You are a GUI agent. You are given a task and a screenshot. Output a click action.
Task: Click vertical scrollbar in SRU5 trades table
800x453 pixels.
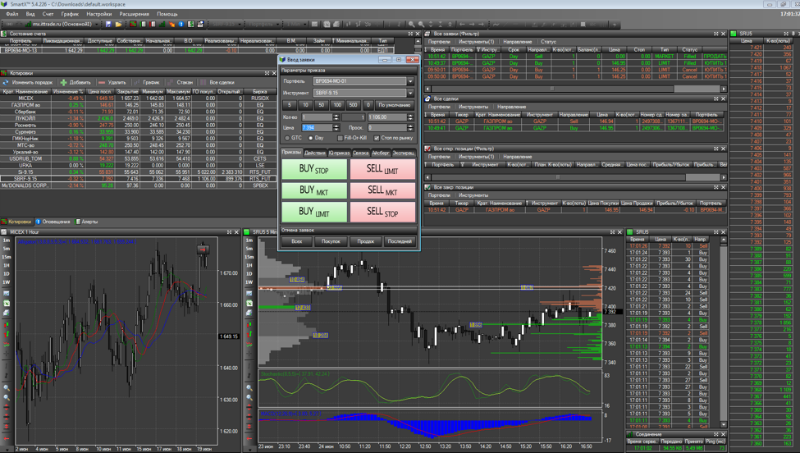tap(723, 333)
